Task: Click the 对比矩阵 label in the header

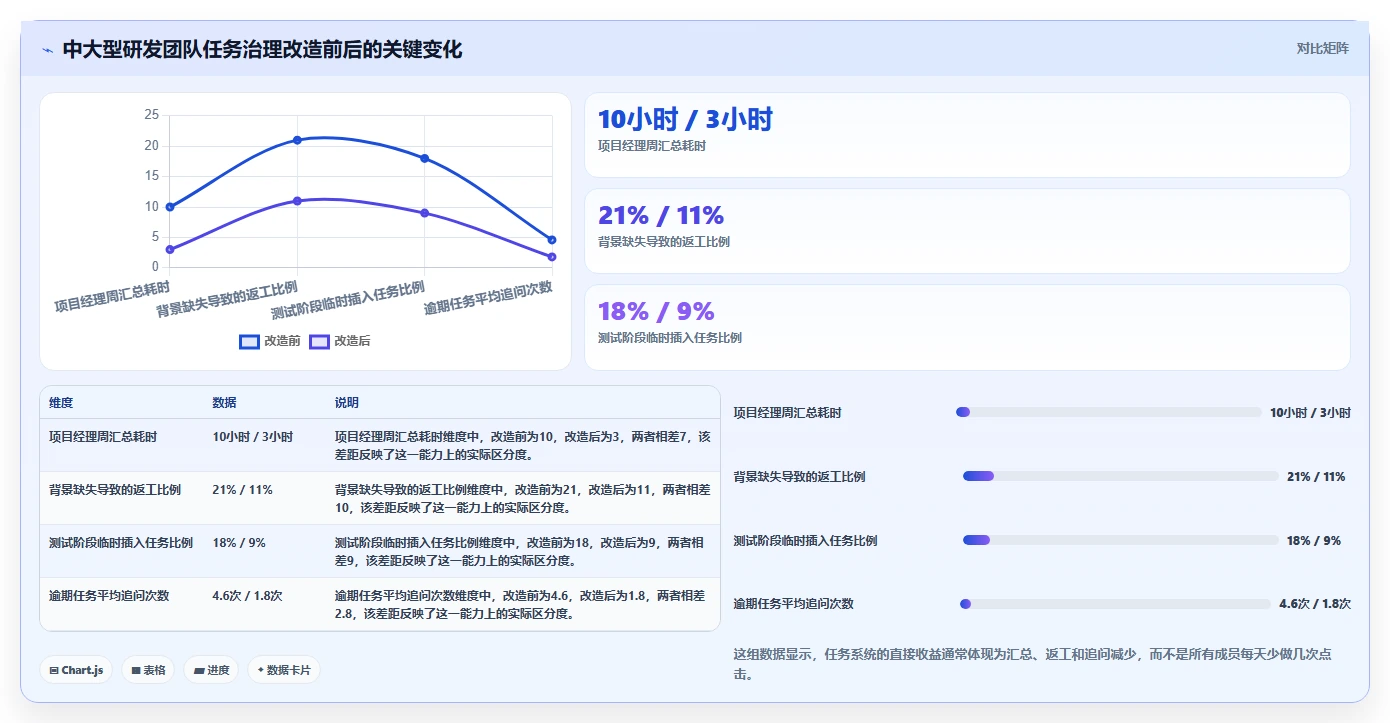Action: pyautogui.click(x=1322, y=48)
